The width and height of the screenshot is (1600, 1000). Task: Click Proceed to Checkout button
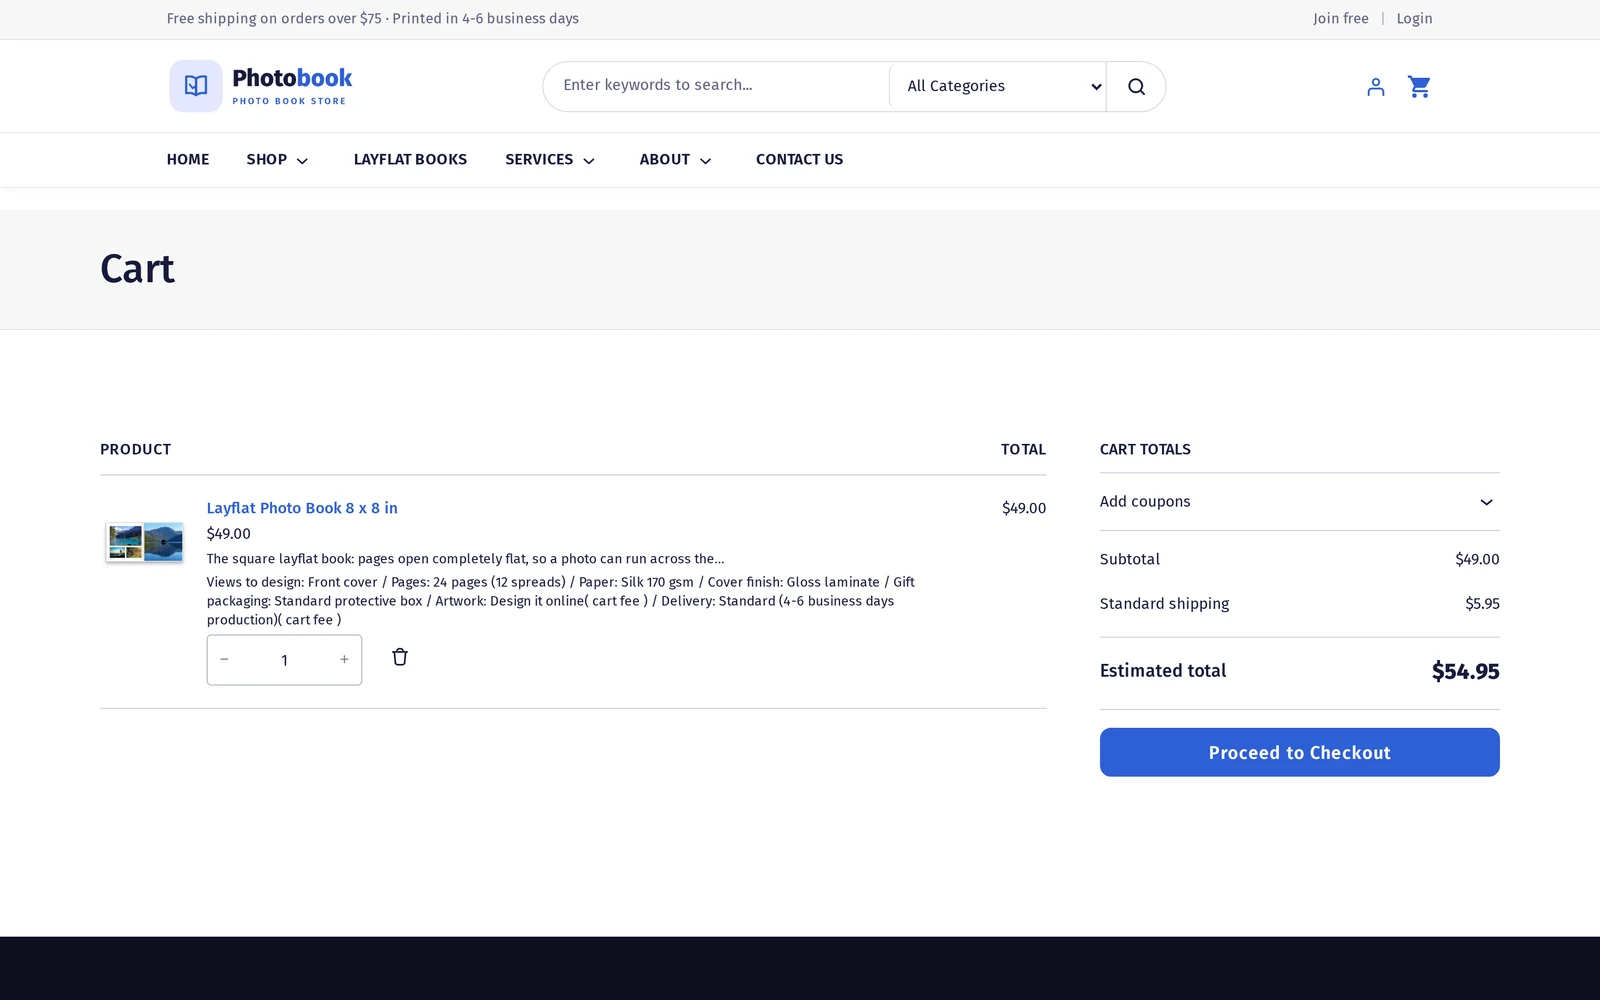[x=1299, y=752]
